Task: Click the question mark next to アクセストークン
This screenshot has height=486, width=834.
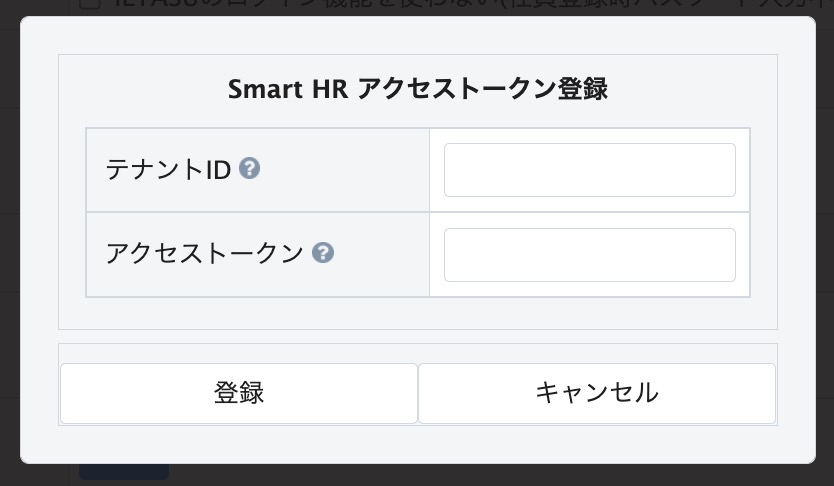Action: pyautogui.click(x=322, y=253)
